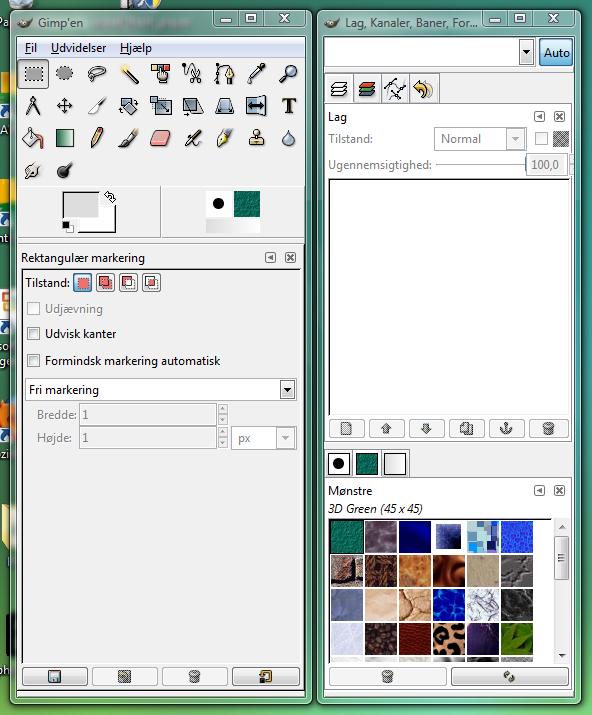Open the image selector dropdown arrow
Screen dimensions: 592x715
(x=526, y=52)
